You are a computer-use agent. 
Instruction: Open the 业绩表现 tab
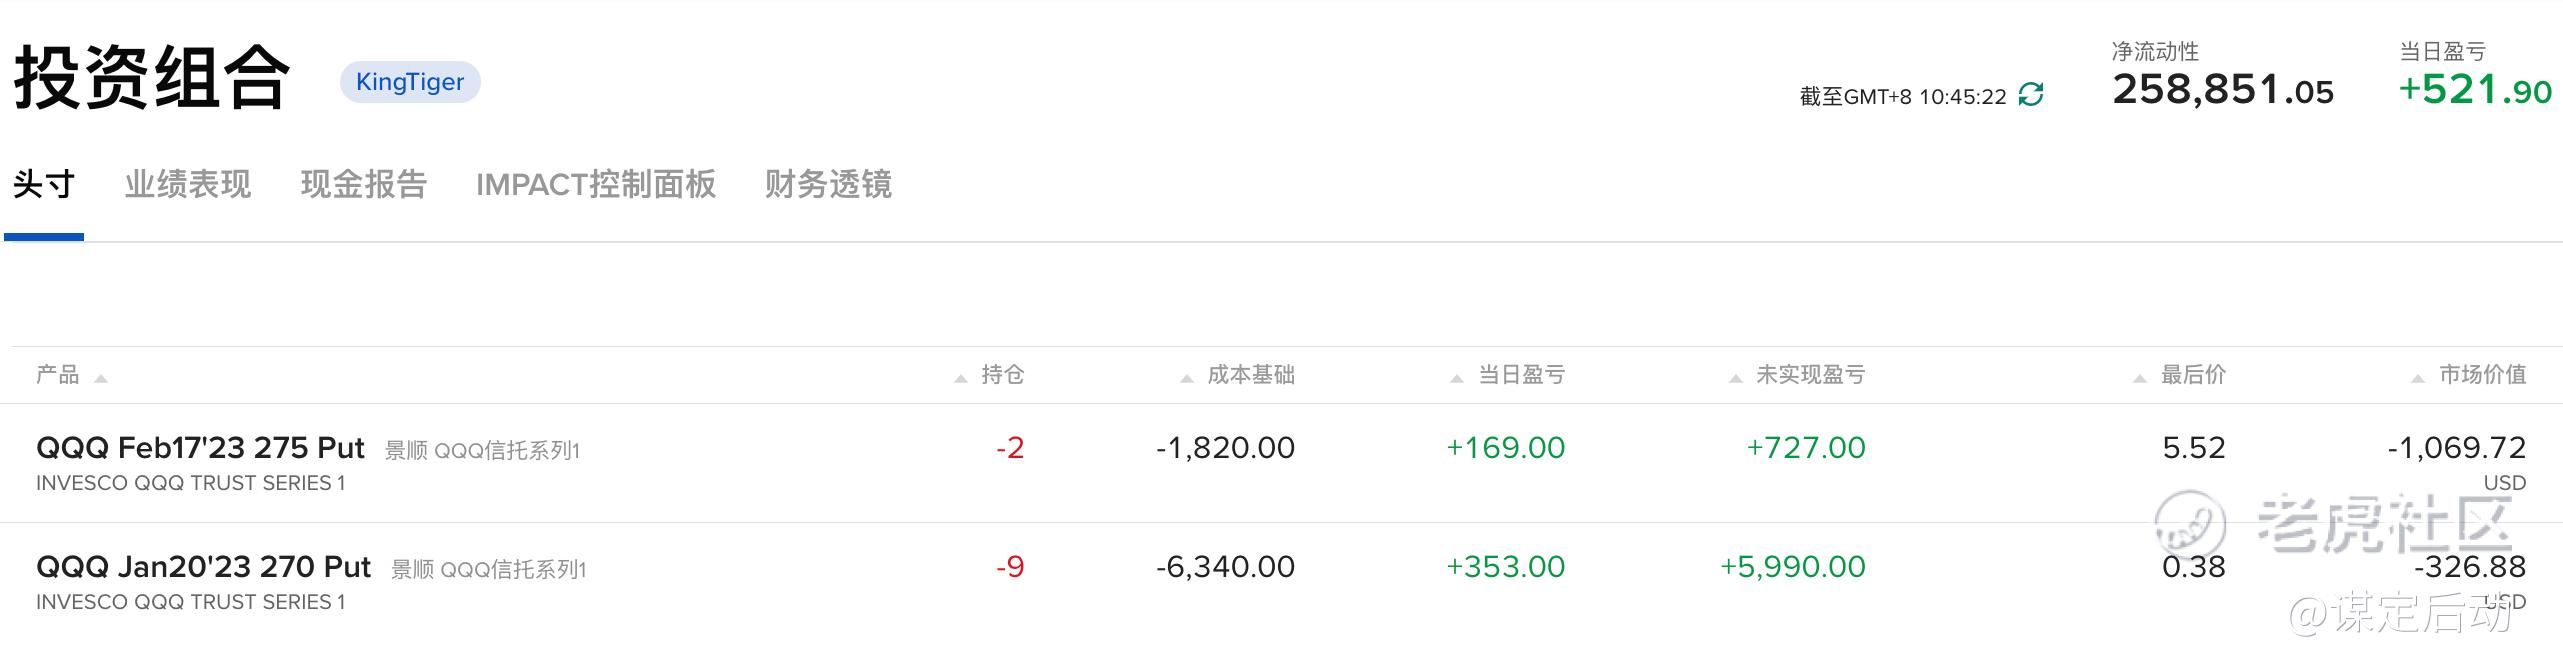point(188,185)
